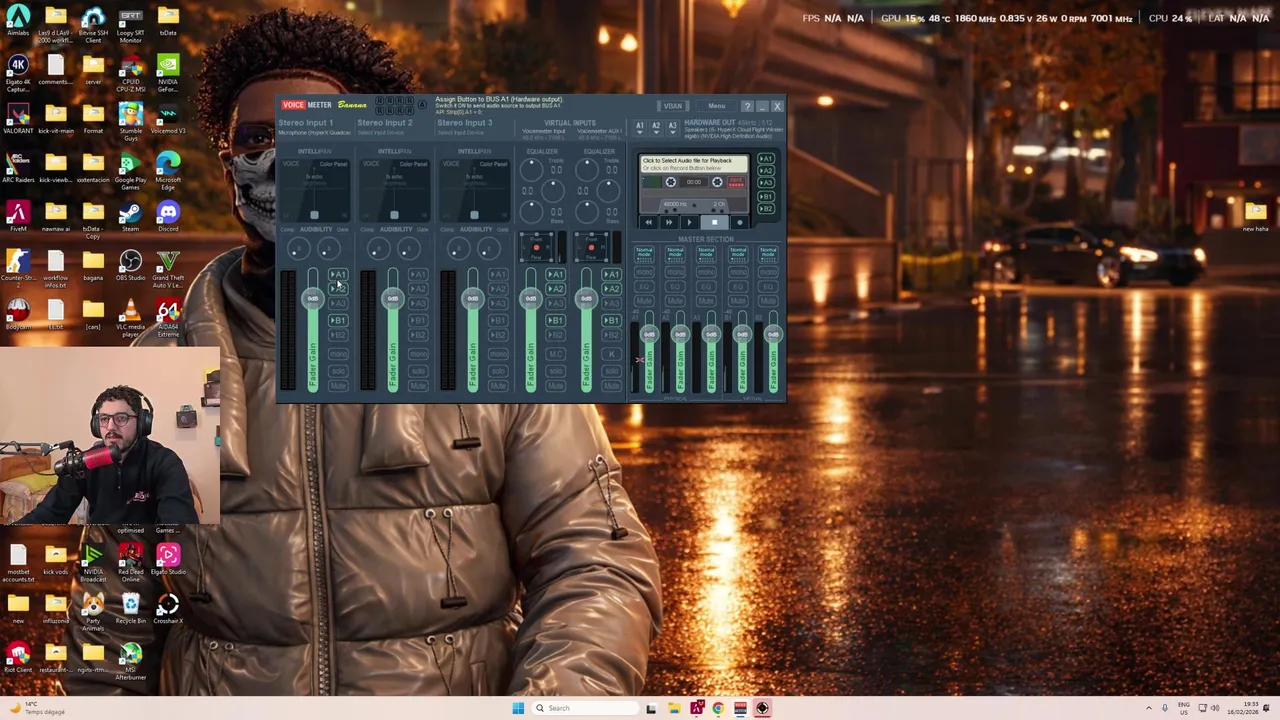
Task: Click the cassette play button
Action: click(689, 221)
